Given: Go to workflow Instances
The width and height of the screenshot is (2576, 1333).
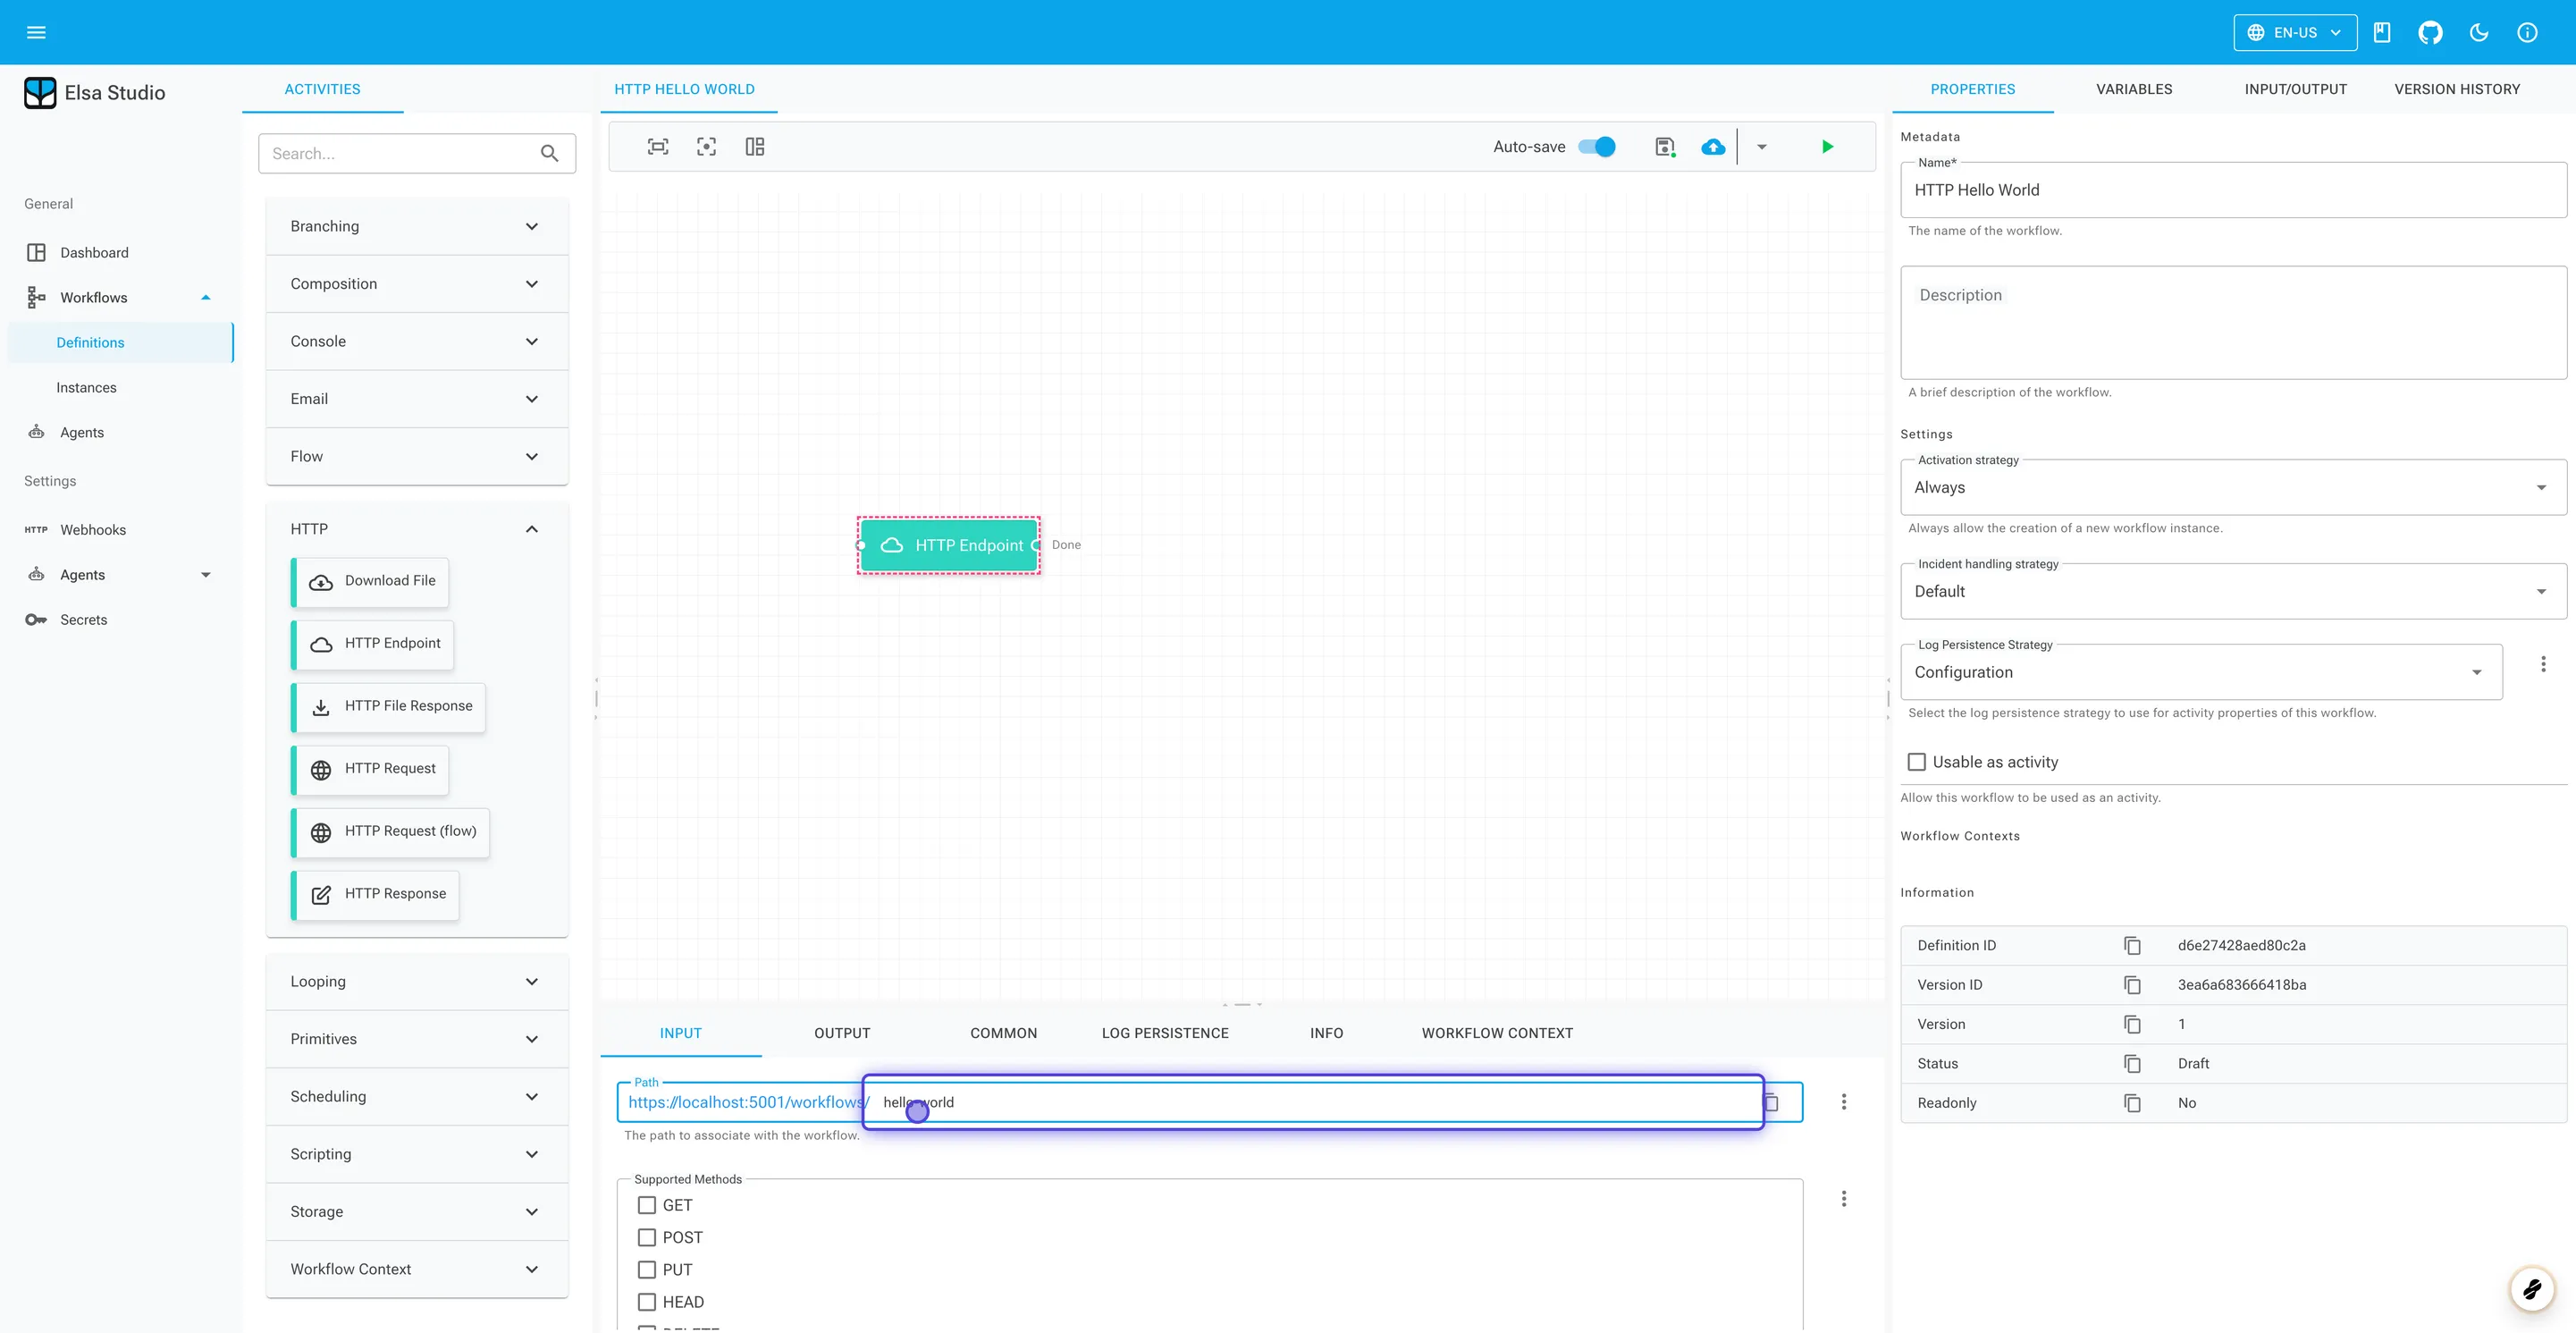Looking at the screenshot, I should (x=86, y=387).
